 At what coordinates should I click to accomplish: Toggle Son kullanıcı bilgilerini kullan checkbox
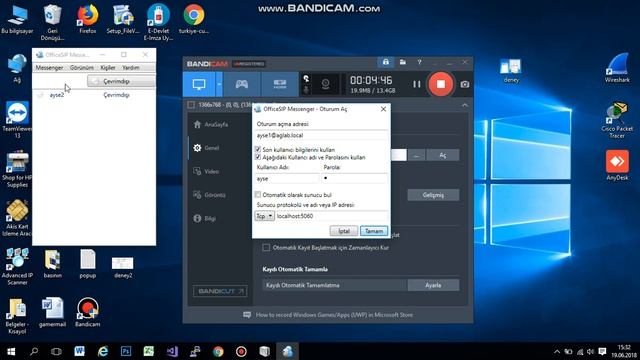258,149
